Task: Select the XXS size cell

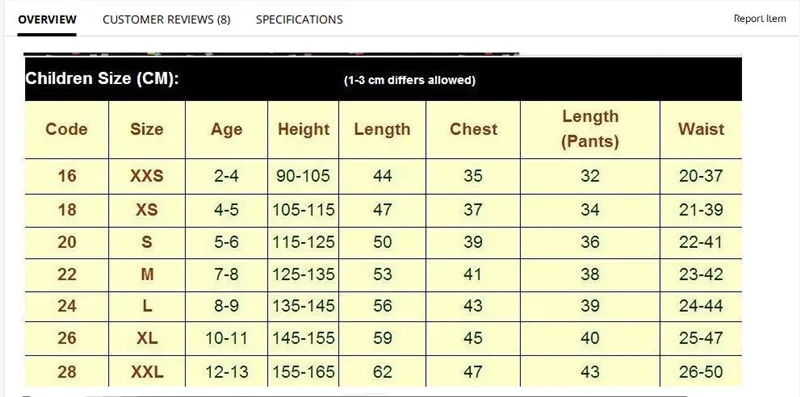Action: pyautogui.click(x=146, y=176)
